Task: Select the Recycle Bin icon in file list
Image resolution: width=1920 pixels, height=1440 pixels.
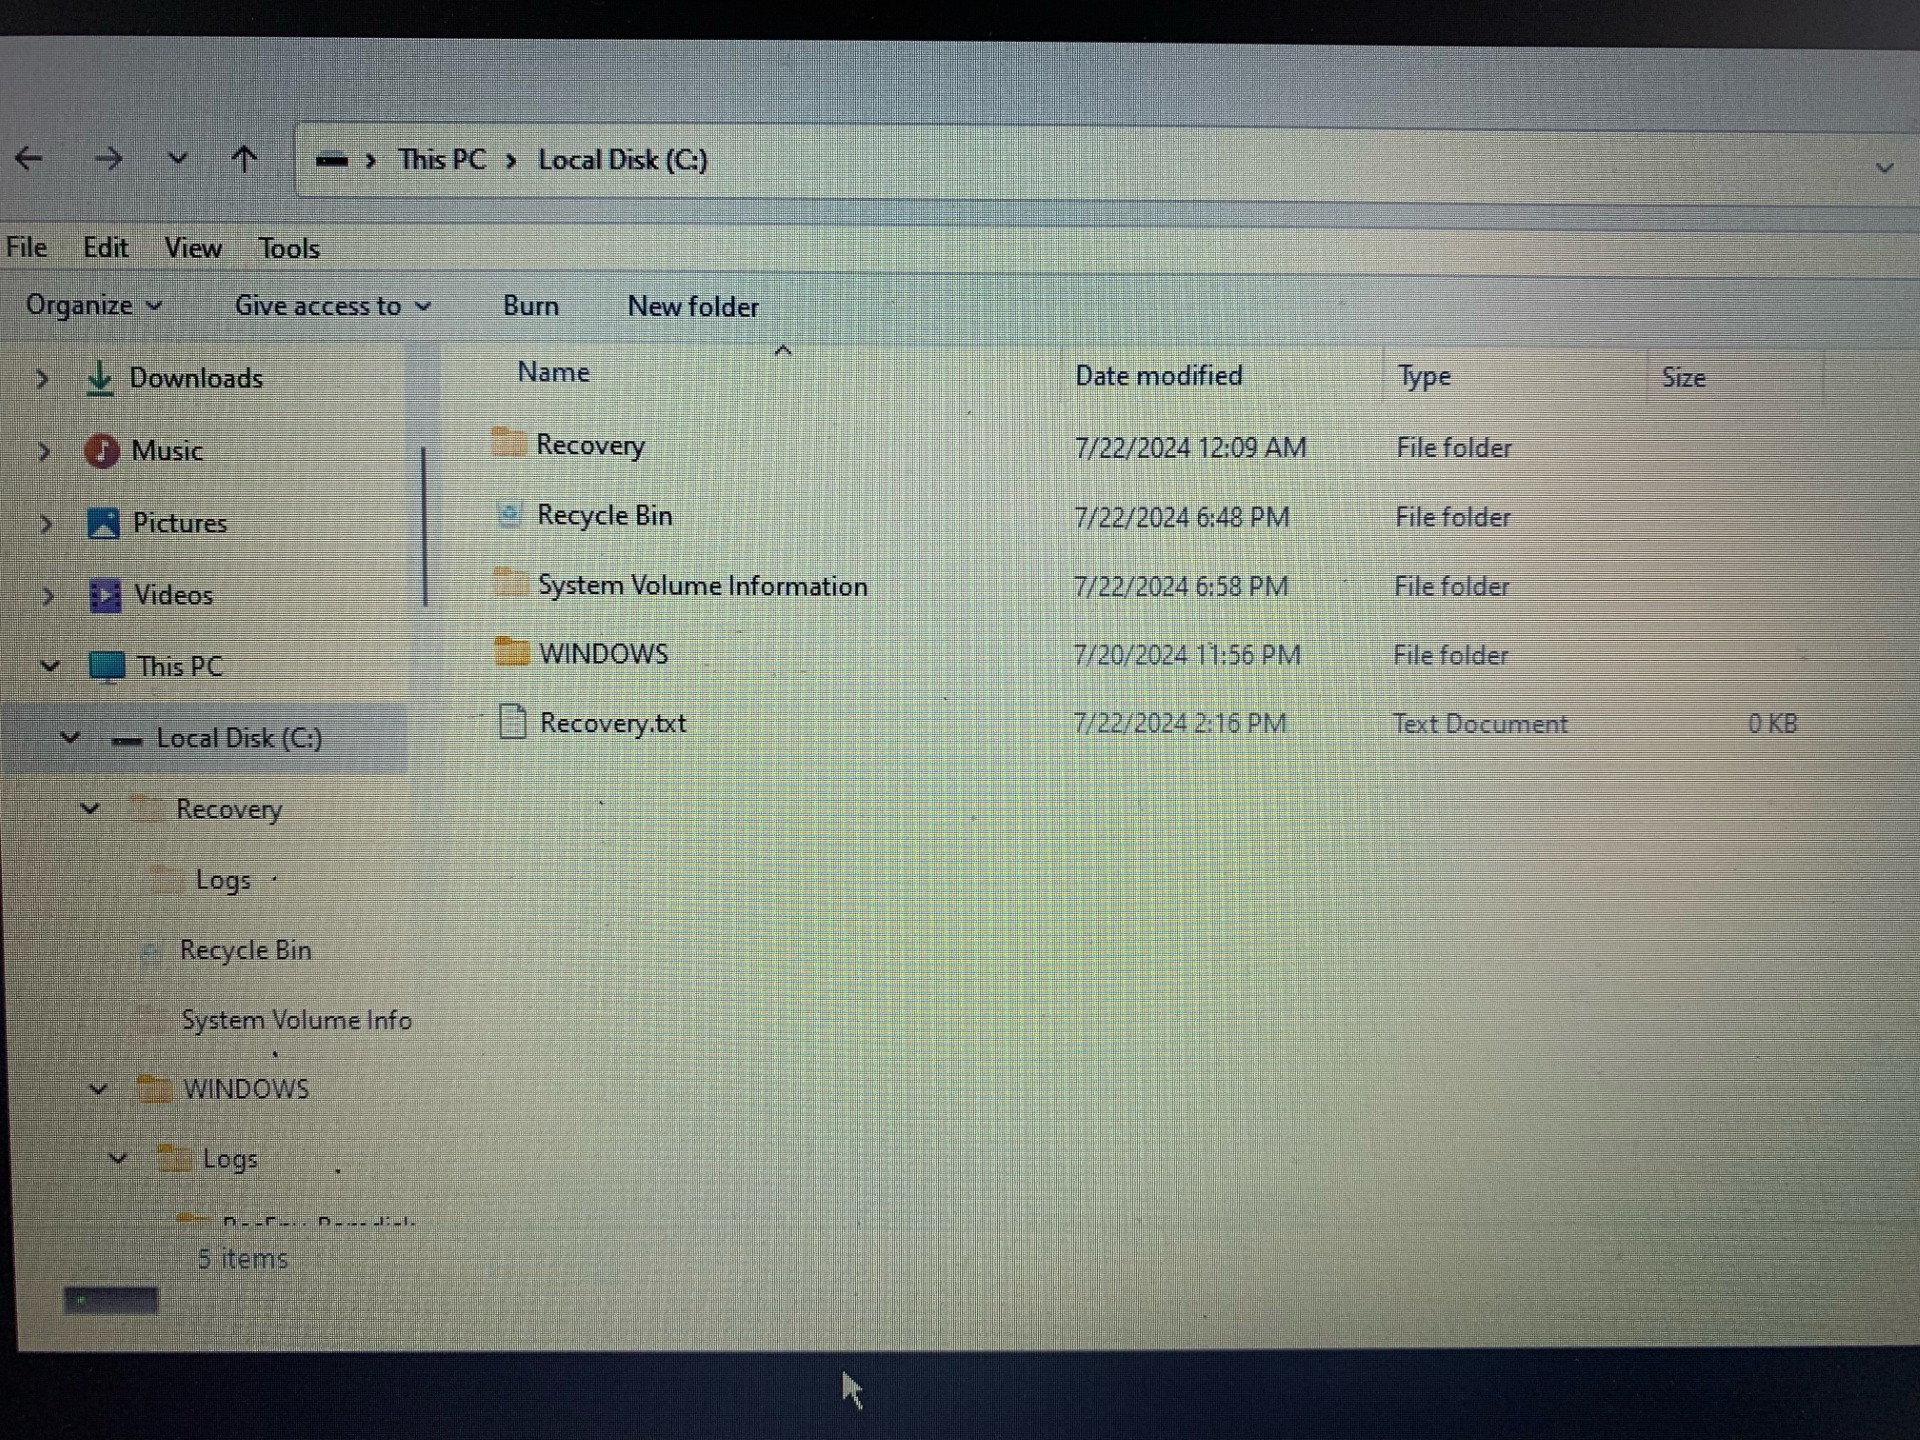Action: 510,515
